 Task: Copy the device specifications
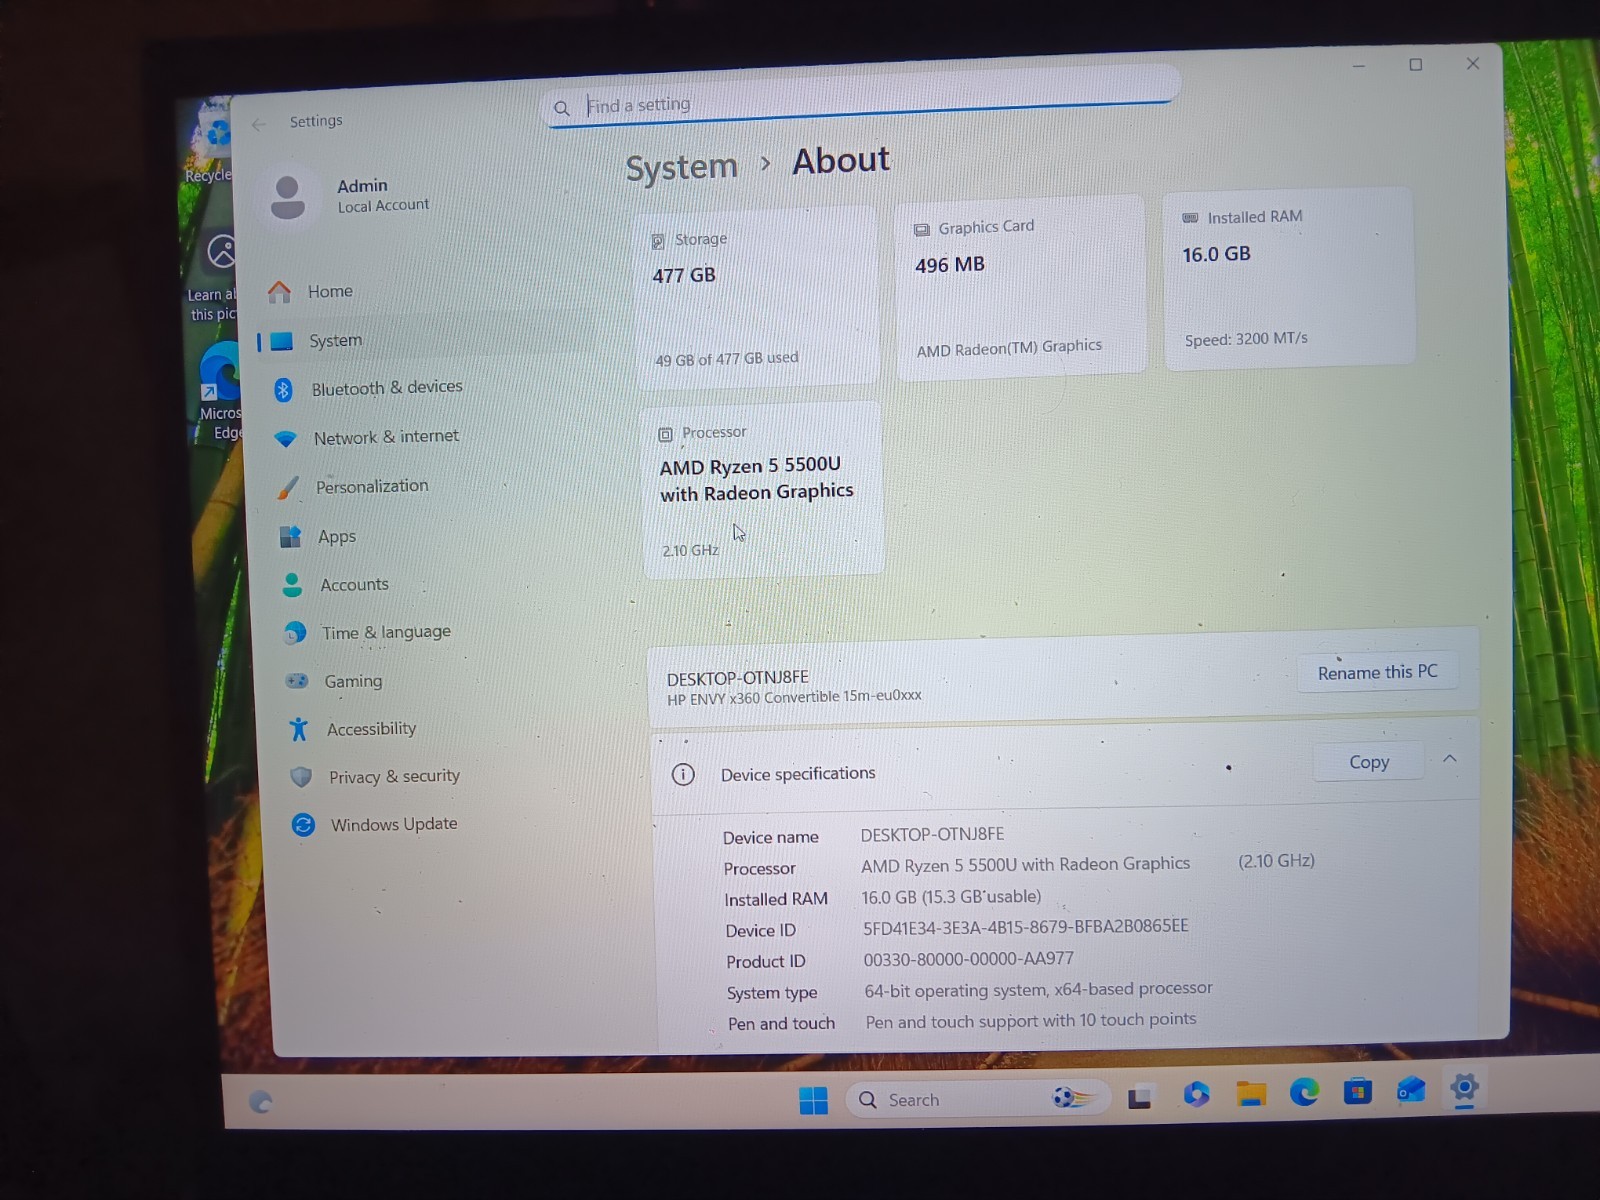click(x=1369, y=762)
